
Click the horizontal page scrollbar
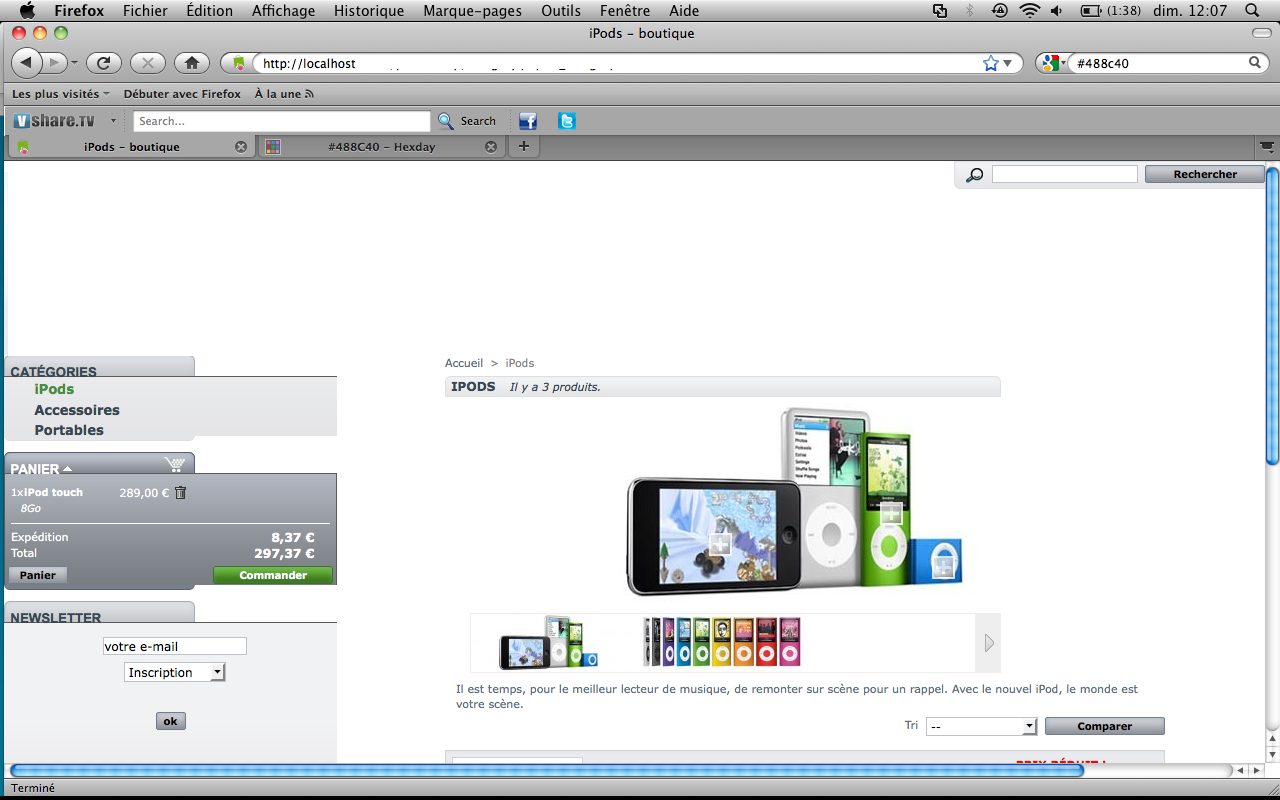[x=546, y=771]
